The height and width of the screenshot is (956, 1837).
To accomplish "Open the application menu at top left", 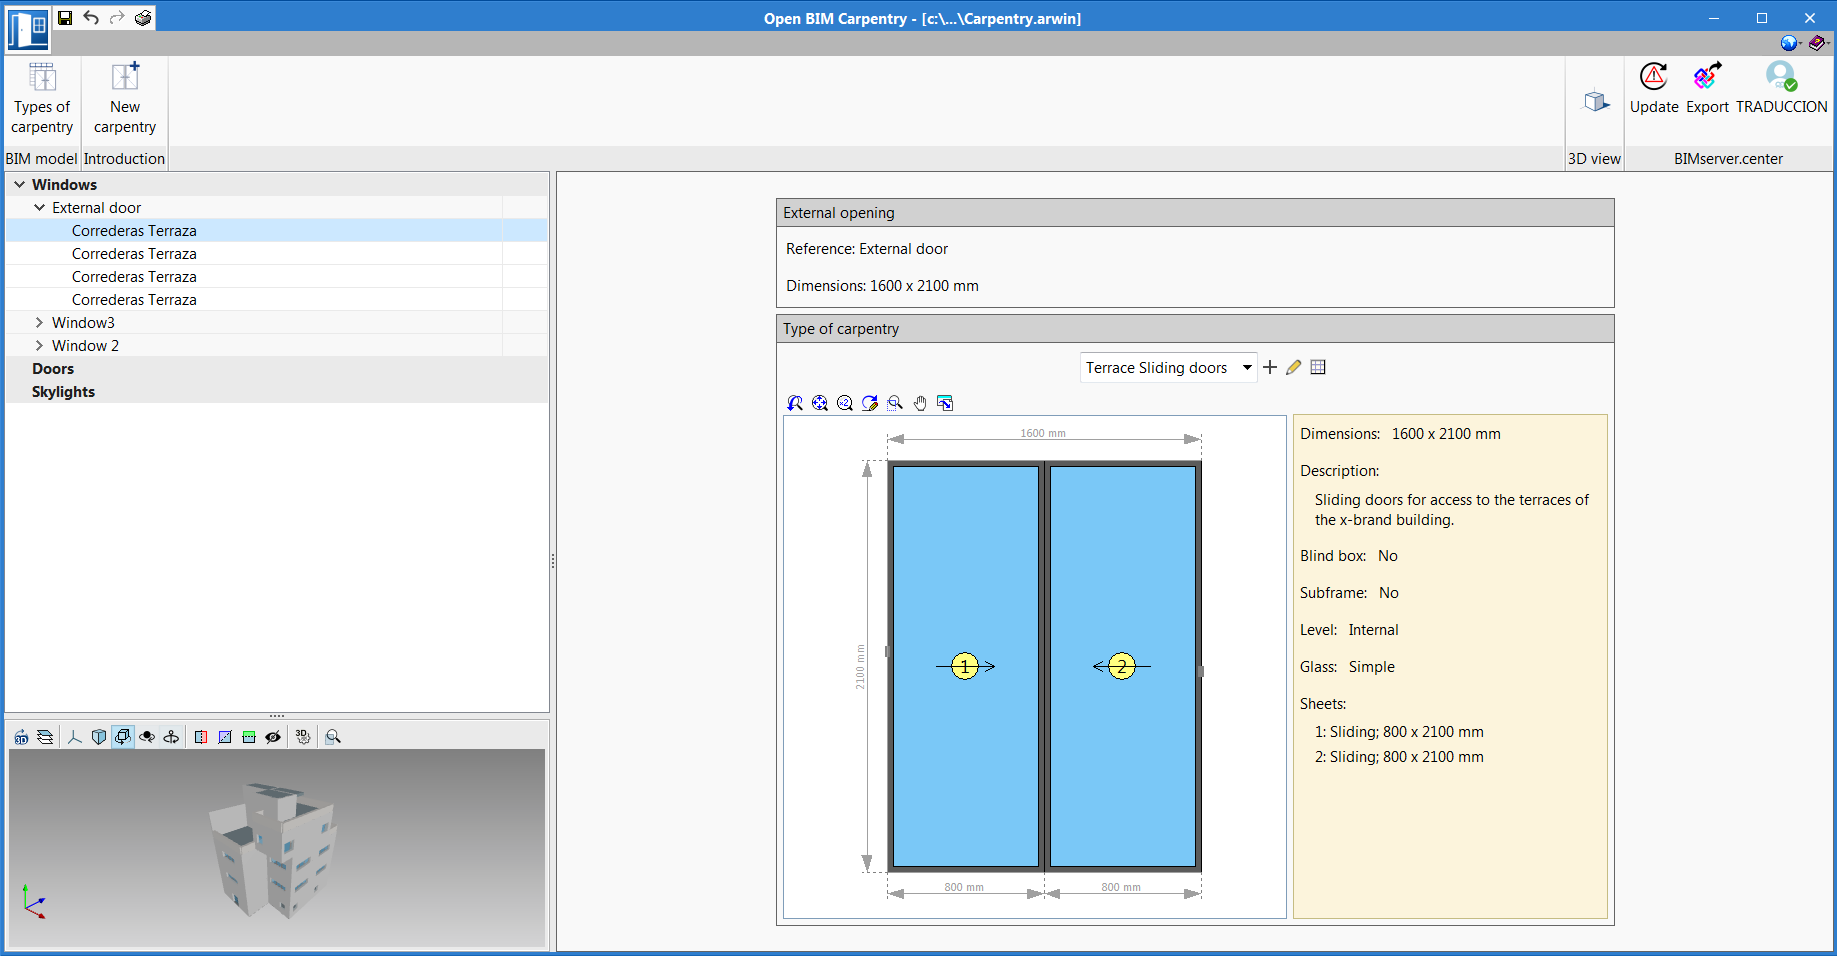I will [25, 29].
